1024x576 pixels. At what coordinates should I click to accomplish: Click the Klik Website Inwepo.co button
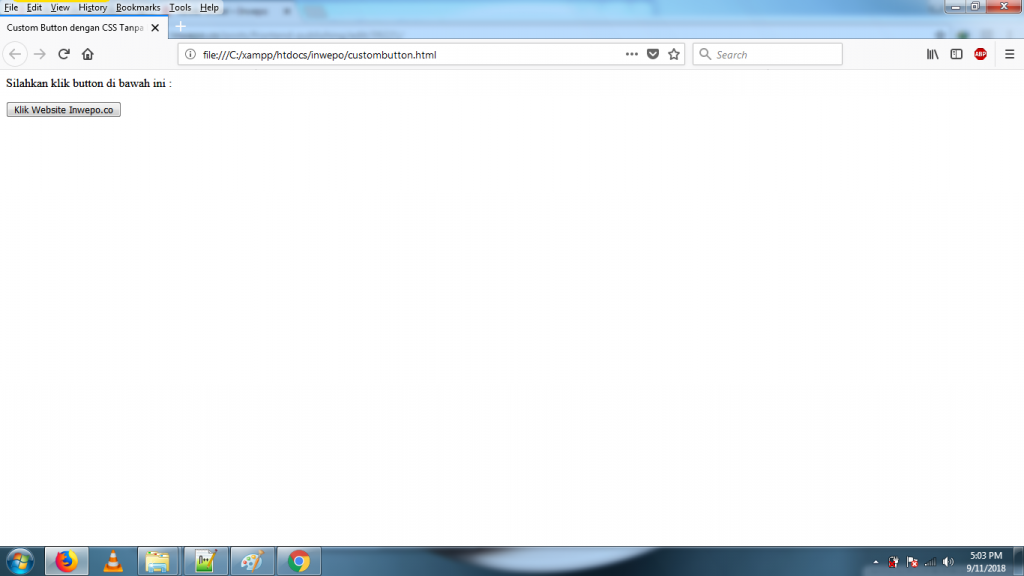pyautogui.click(x=63, y=110)
